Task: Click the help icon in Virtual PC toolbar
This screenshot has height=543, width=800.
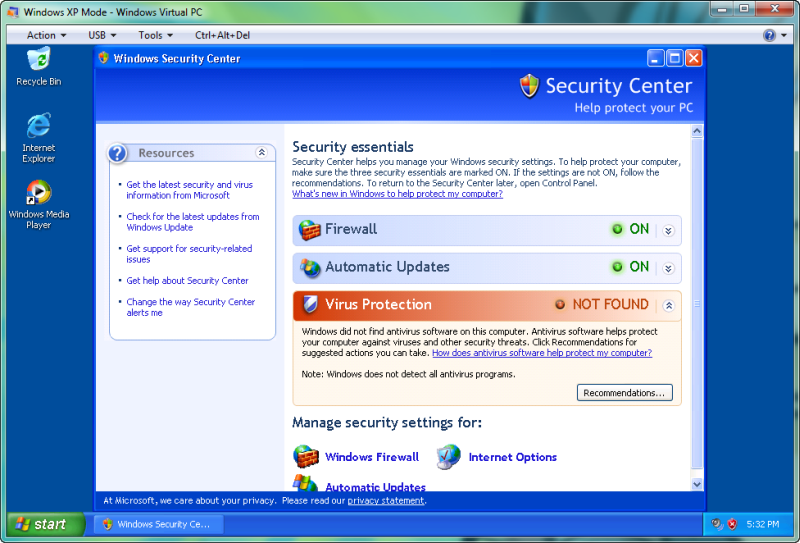Action: point(769,35)
